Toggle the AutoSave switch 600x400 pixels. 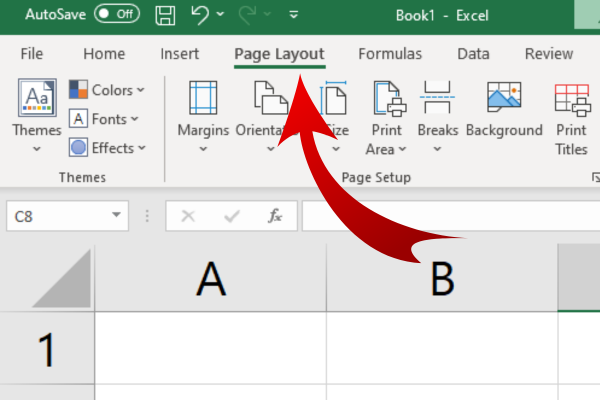117,14
